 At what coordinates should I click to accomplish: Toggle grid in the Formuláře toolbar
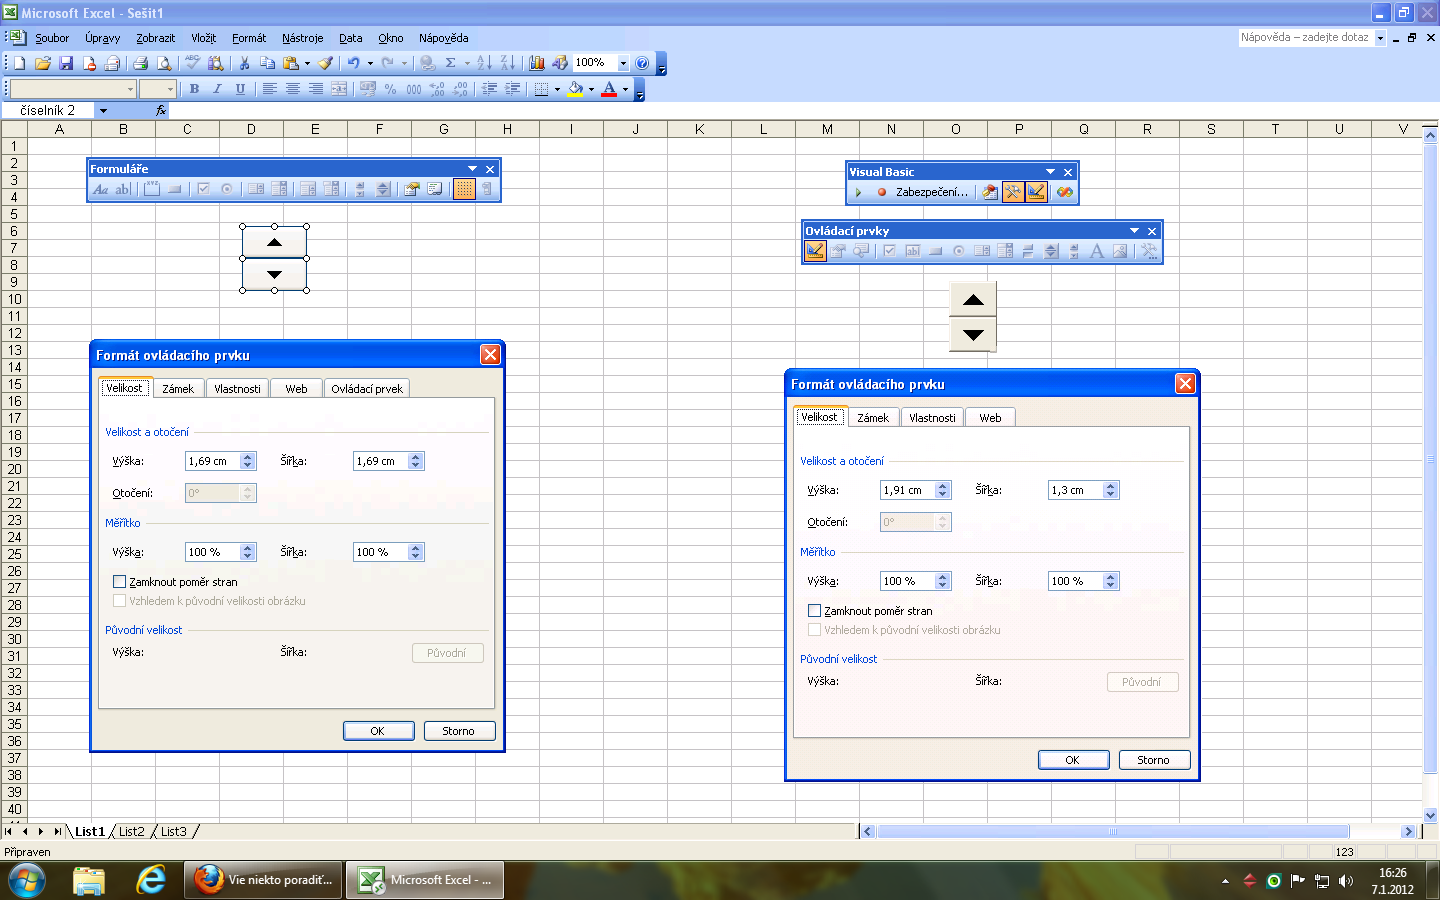tap(464, 189)
